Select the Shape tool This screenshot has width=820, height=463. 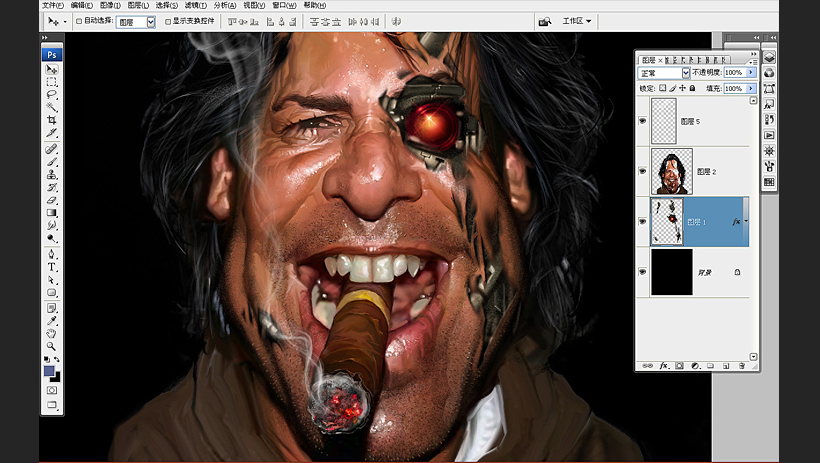coord(52,292)
